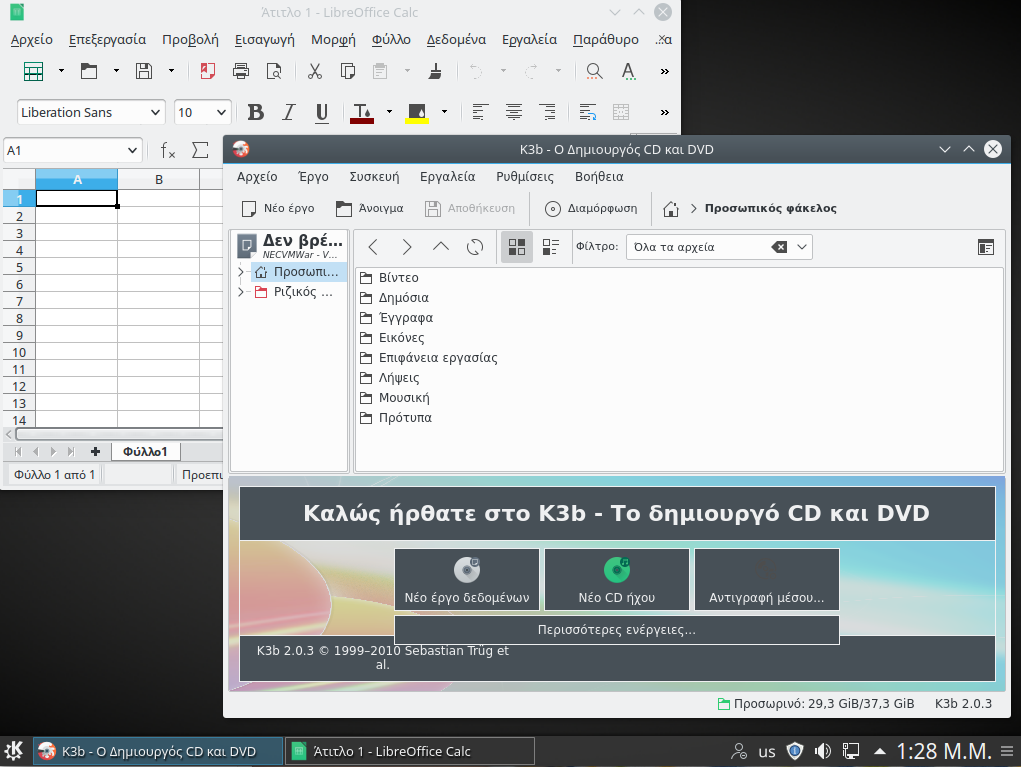The image size is (1021, 767).
Task: Go back in K3b file browser
Action: point(373,247)
